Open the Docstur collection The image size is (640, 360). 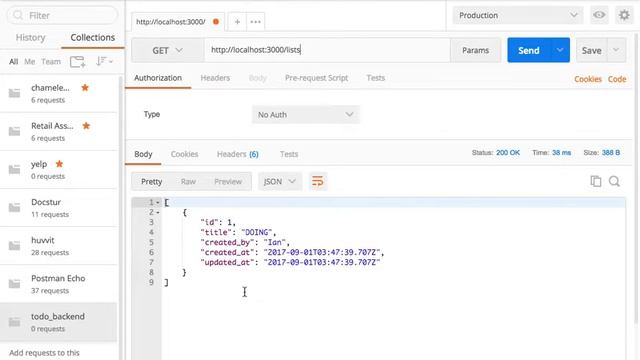point(59,207)
